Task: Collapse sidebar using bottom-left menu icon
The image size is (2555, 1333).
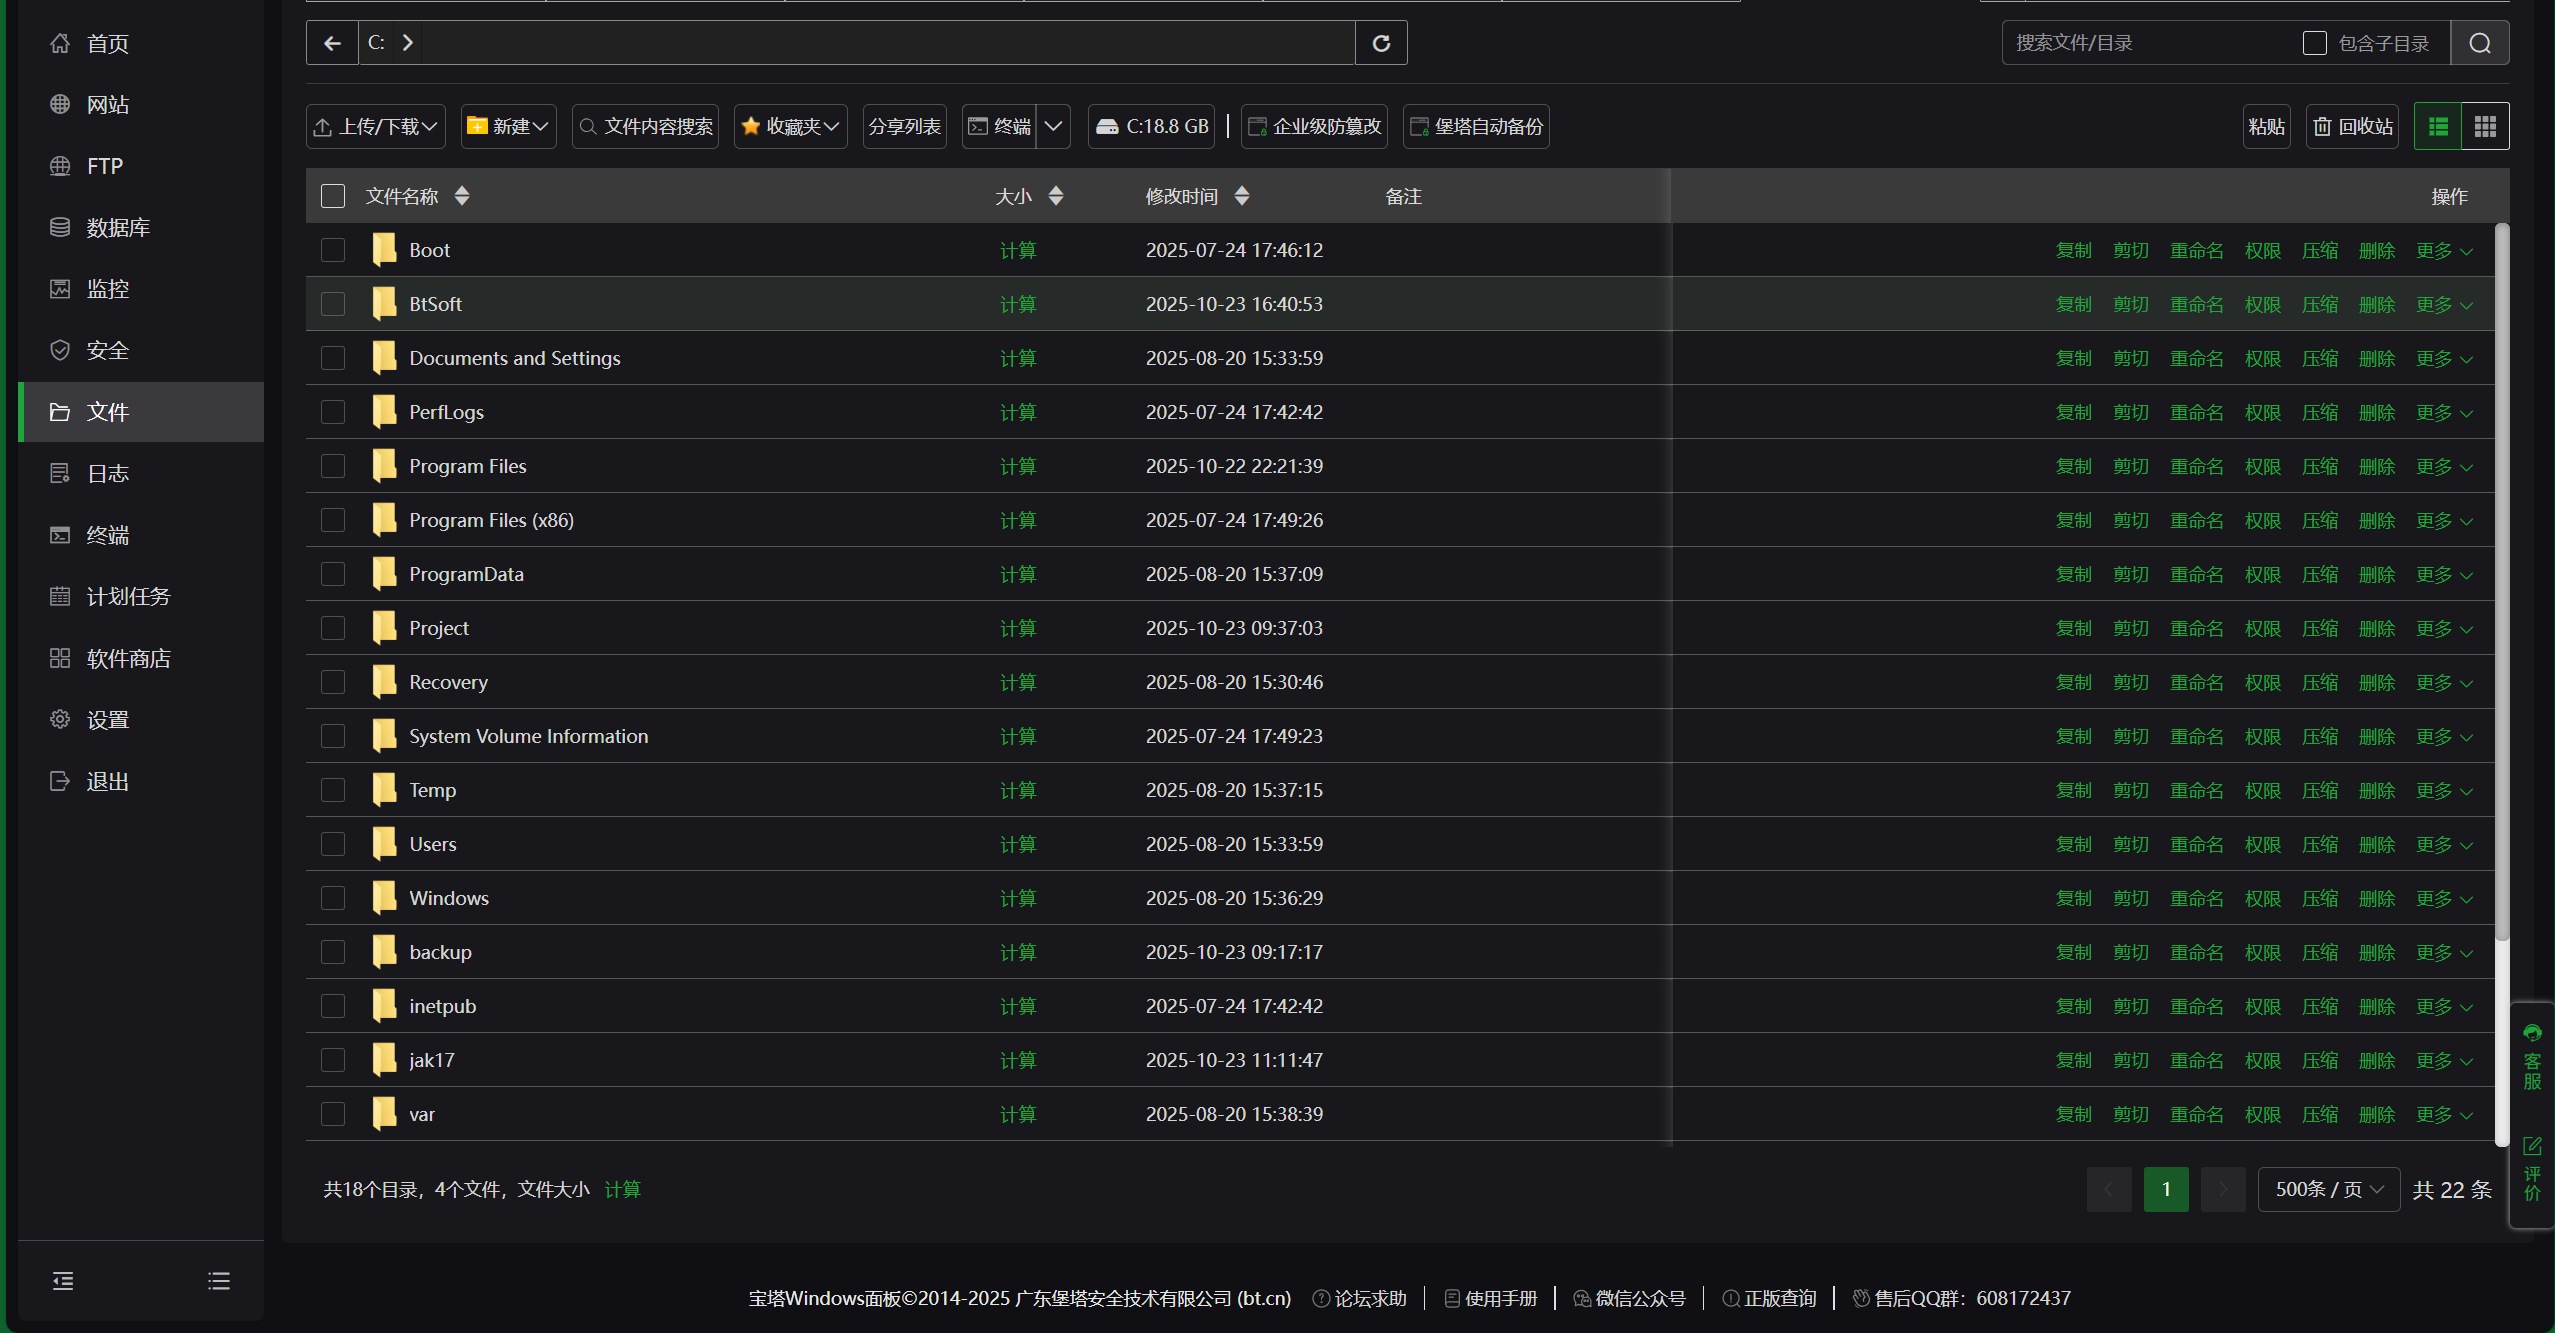Action: [x=63, y=1281]
